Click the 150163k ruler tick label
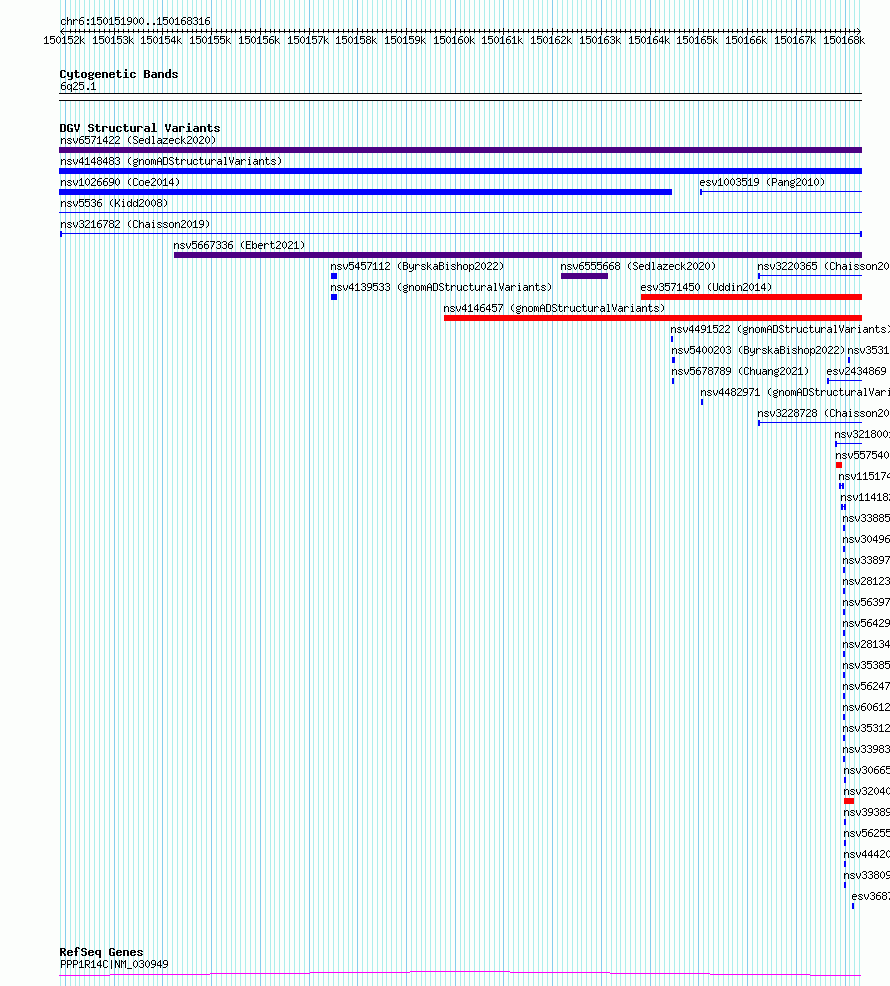Viewport: 890px width, 986px height. pyautogui.click(x=599, y=40)
